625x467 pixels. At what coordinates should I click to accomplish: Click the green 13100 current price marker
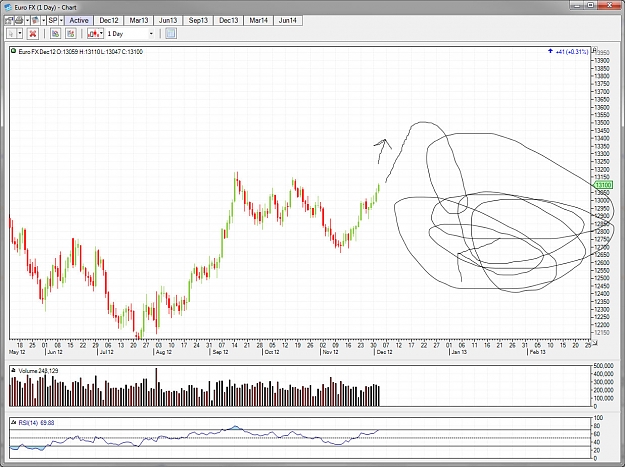[603, 185]
